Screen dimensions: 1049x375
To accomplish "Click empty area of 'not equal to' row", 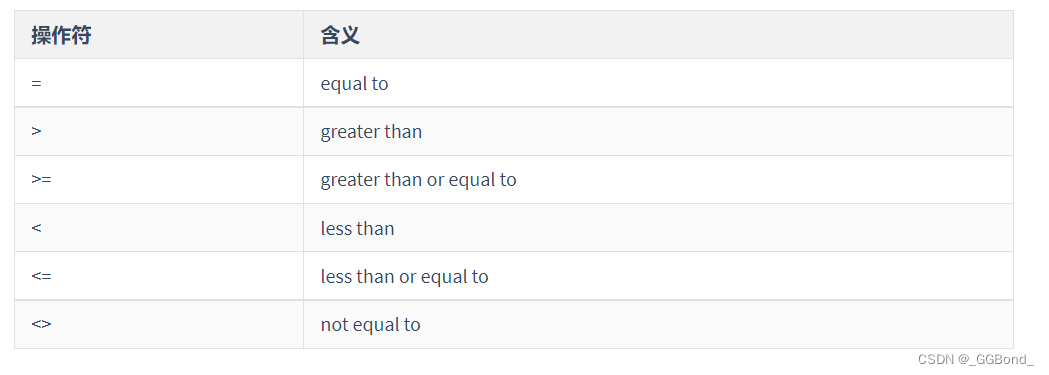I will pos(716,324).
